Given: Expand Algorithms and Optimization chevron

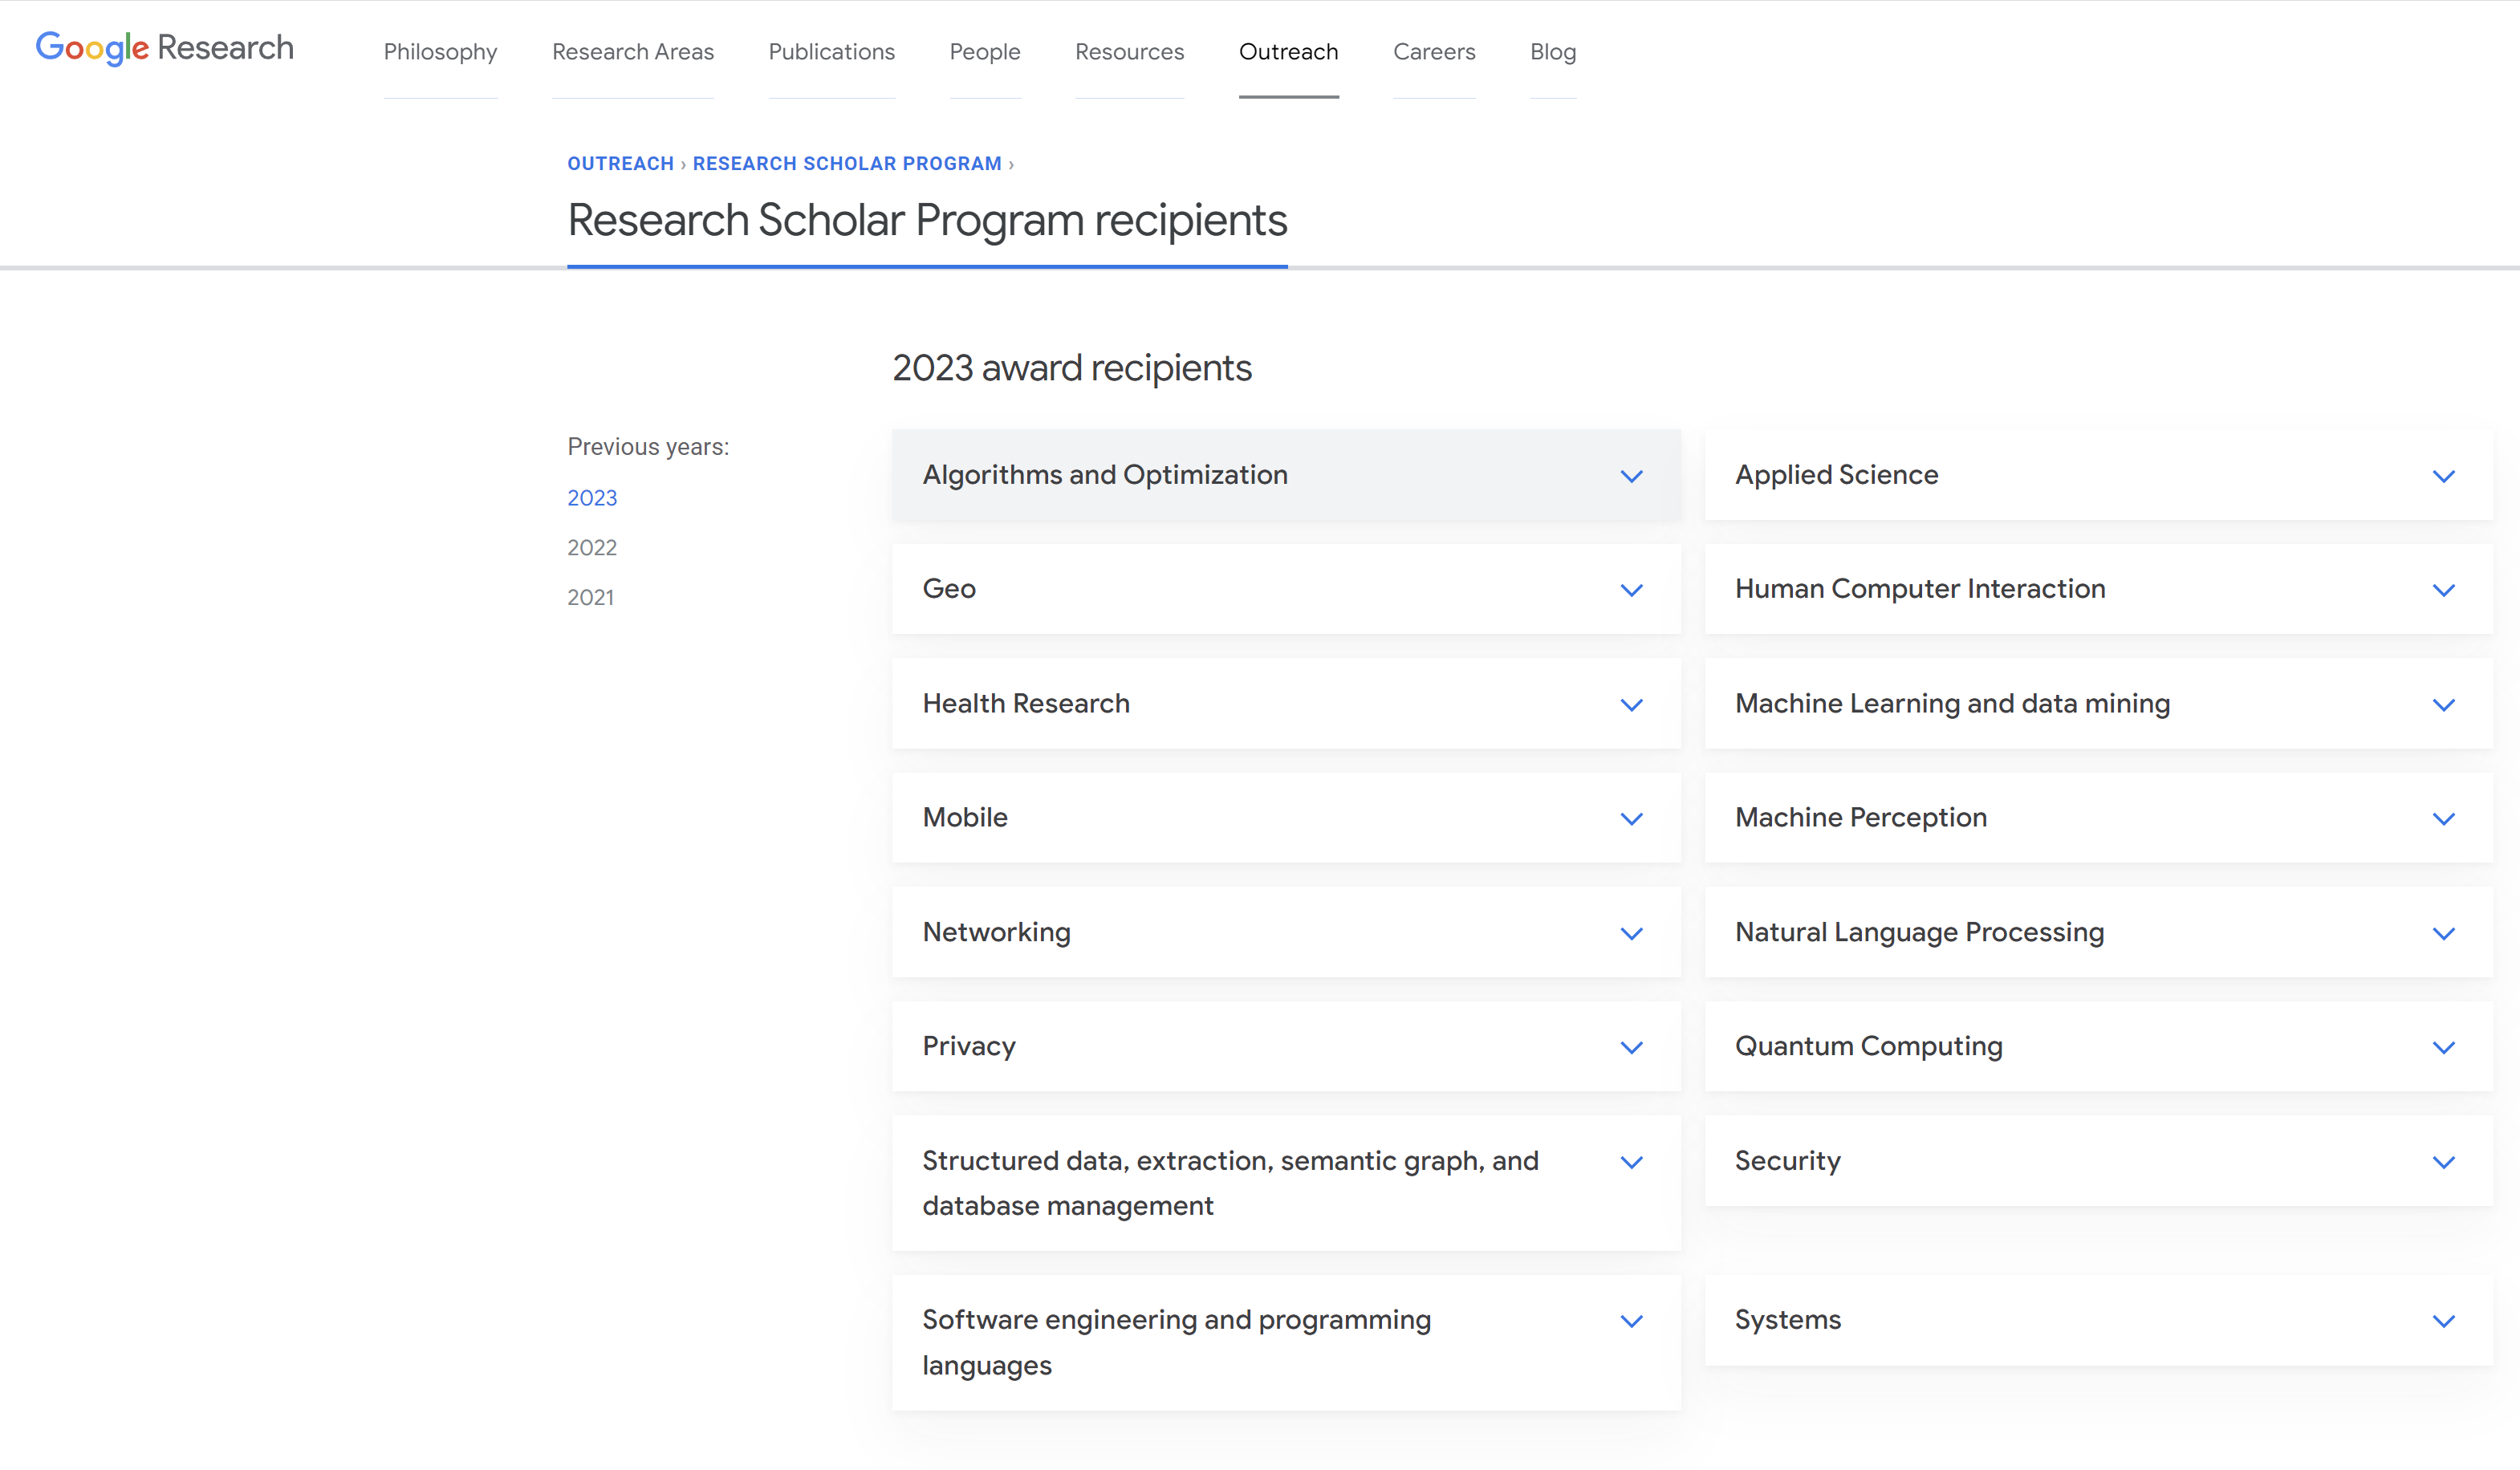Looking at the screenshot, I should (1631, 476).
